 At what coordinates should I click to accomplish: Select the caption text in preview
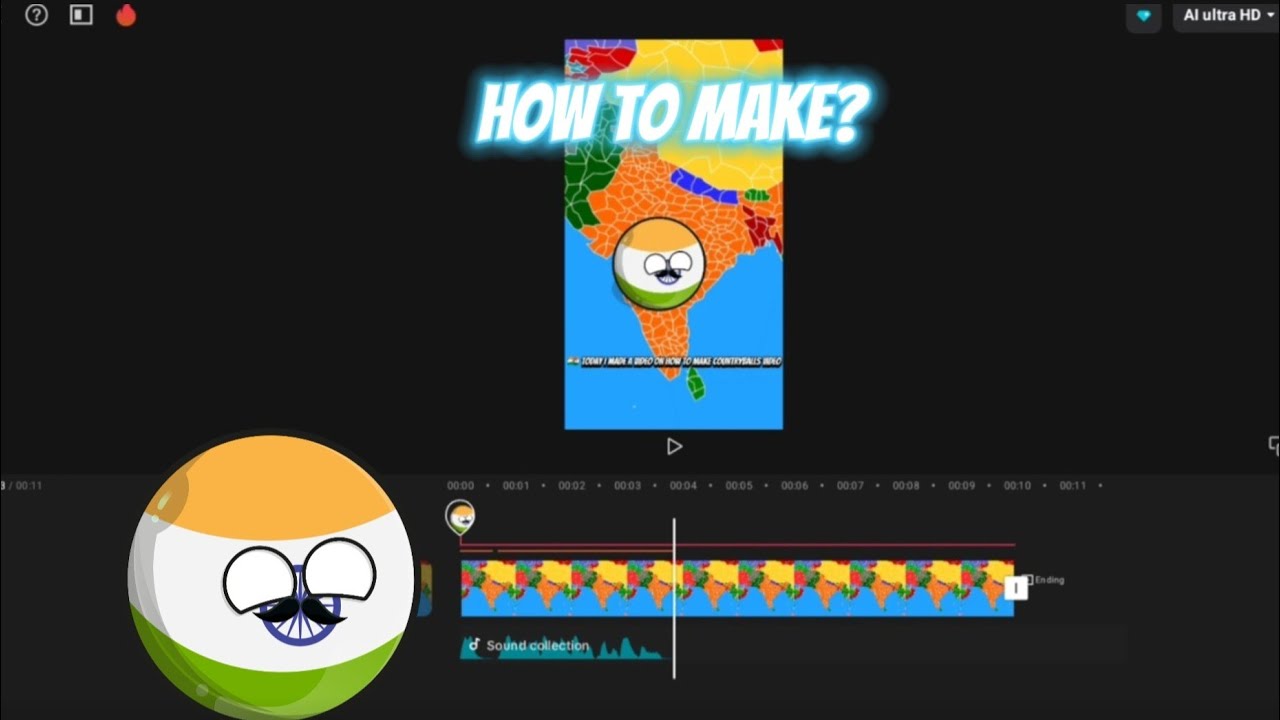click(674, 361)
